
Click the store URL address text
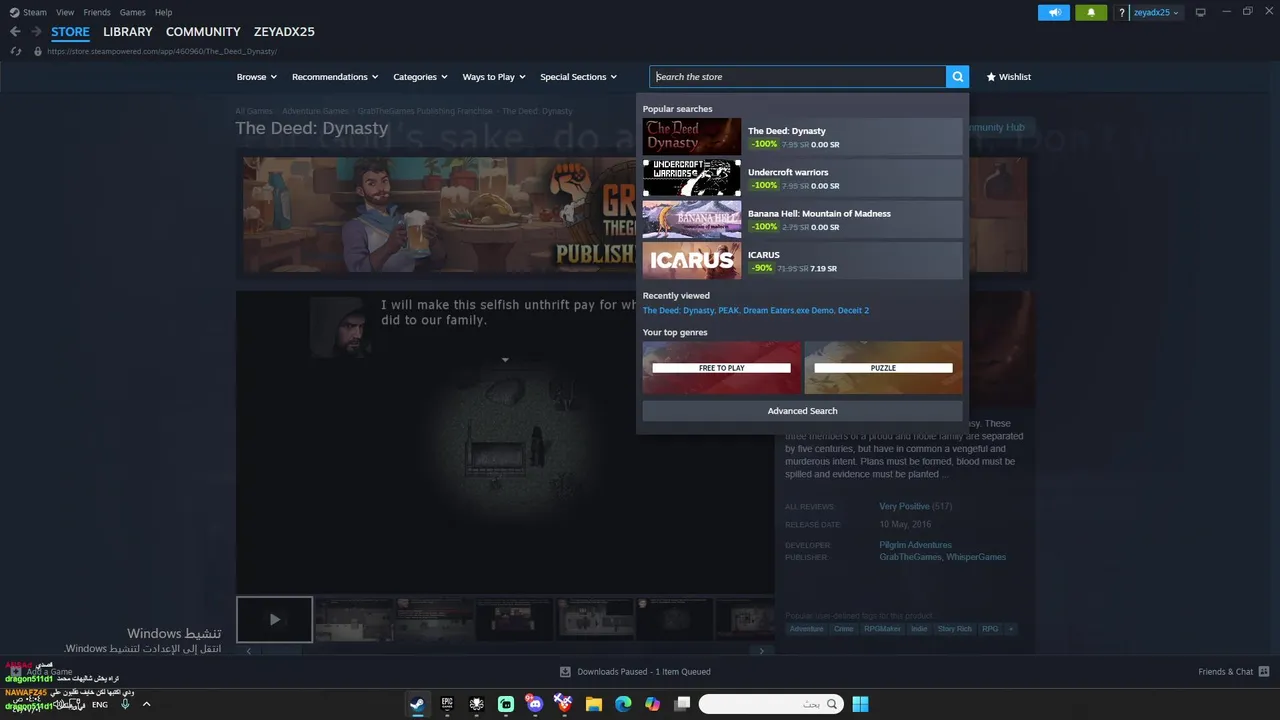162,51
